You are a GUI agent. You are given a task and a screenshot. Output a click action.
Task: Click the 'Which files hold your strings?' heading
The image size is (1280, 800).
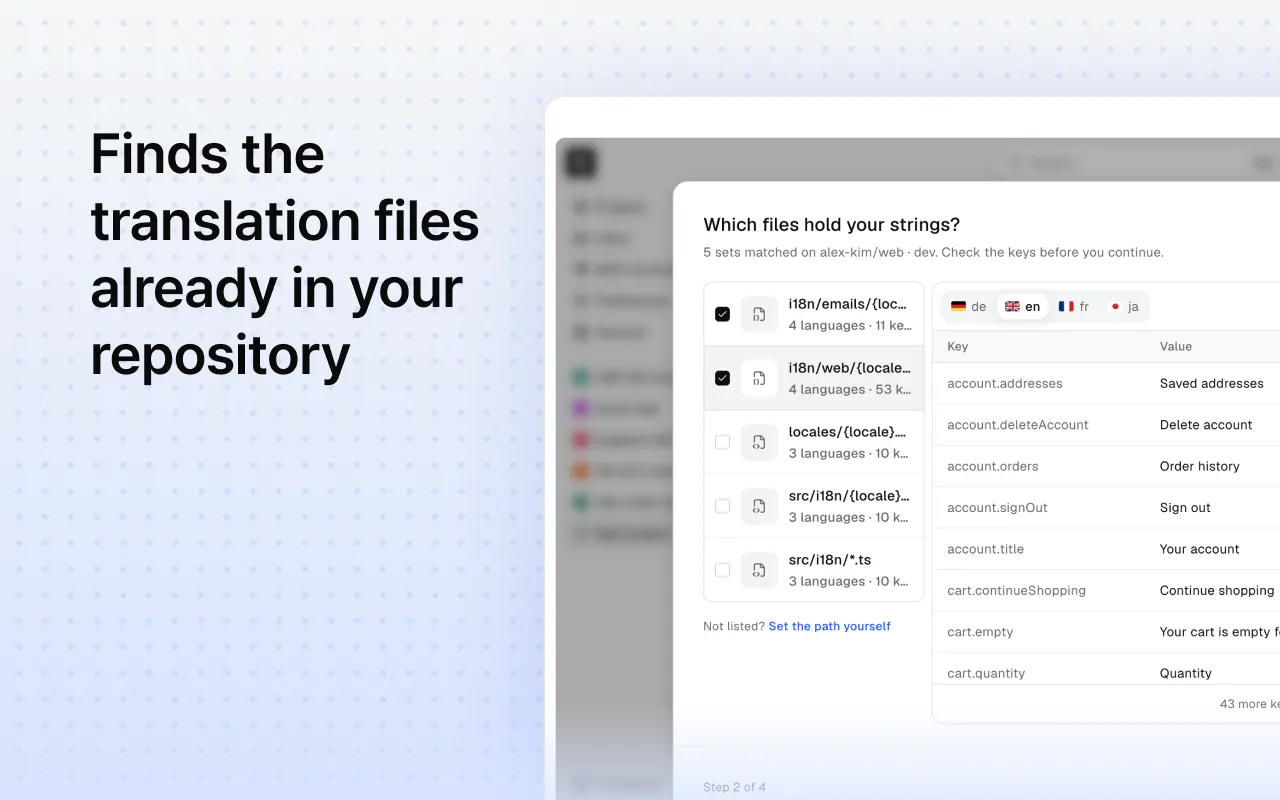[x=831, y=225]
